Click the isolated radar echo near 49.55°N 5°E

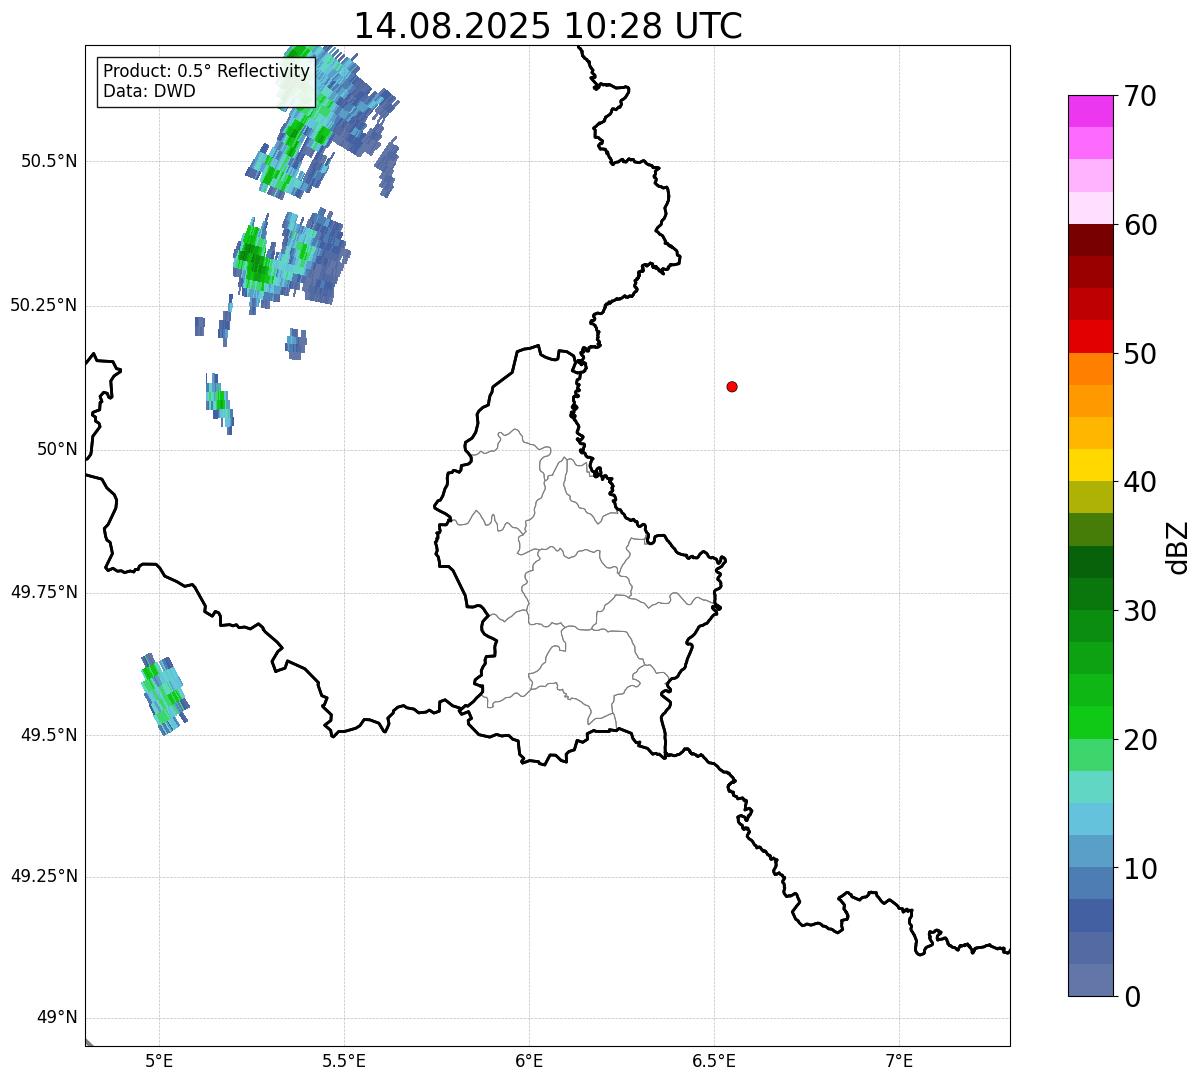(164, 693)
